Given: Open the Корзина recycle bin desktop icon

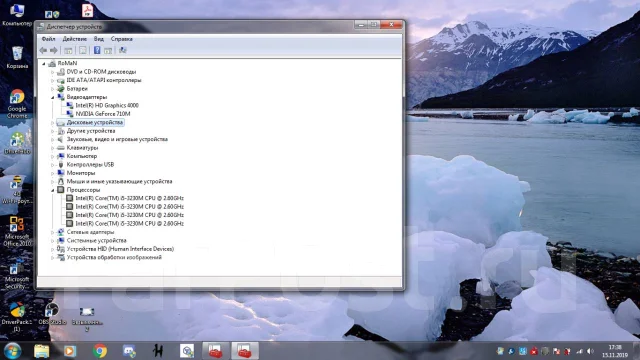Looking at the screenshot, I should [17, 57].
